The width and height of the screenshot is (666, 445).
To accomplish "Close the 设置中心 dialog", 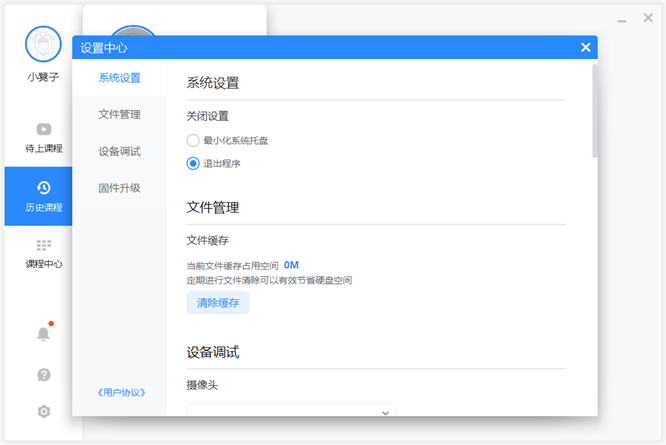I will (x=586, y=47).
